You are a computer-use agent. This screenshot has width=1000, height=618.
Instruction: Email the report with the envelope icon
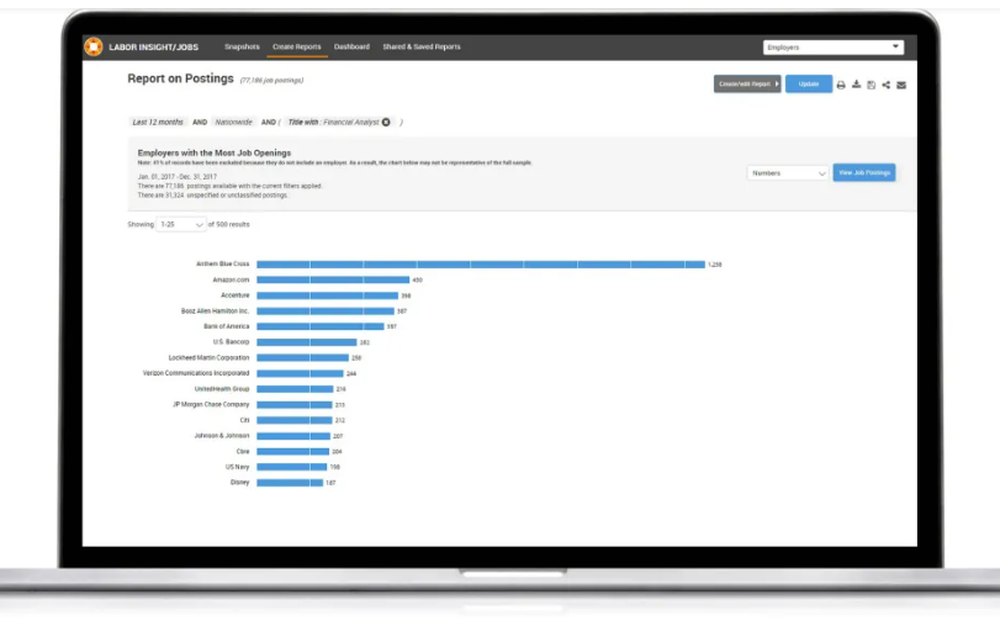point(901,85)
